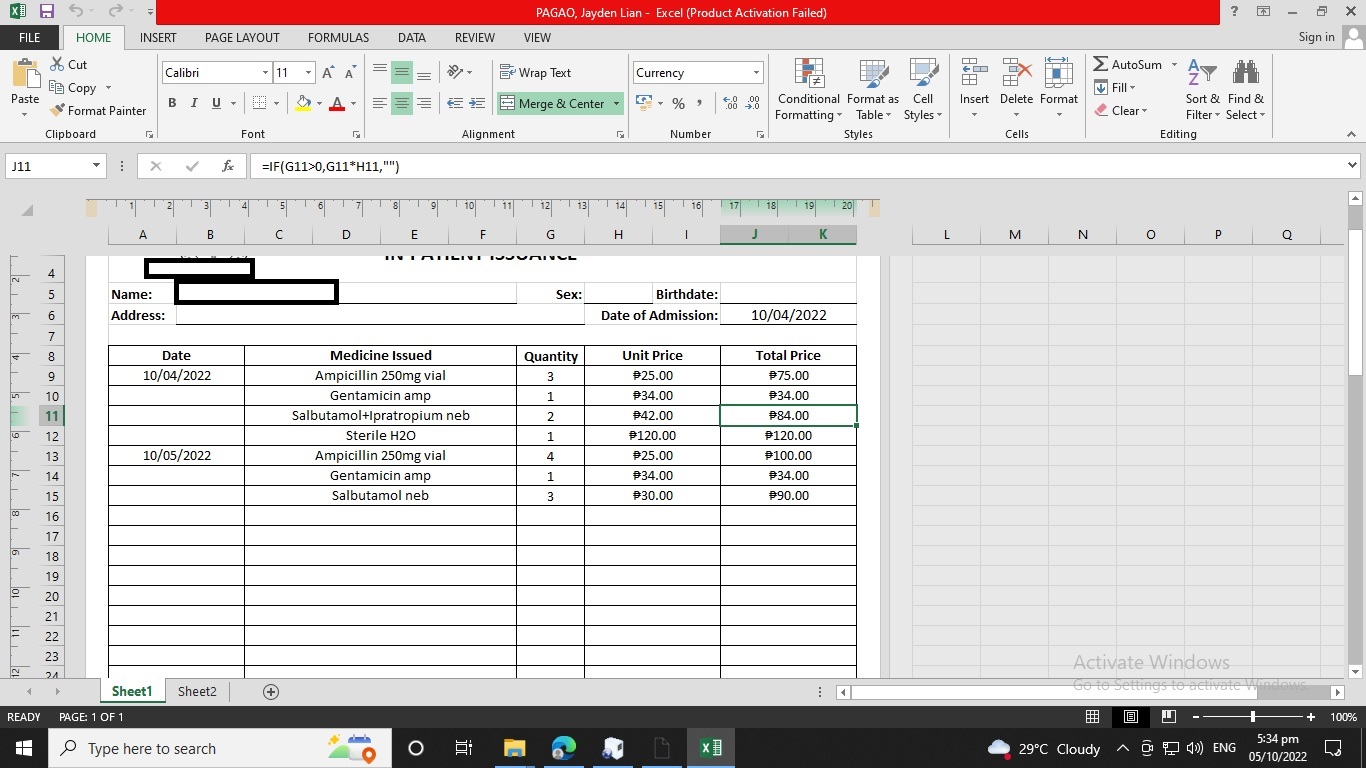
Task: Open the font size dropdown
Action: pos(308,73)
